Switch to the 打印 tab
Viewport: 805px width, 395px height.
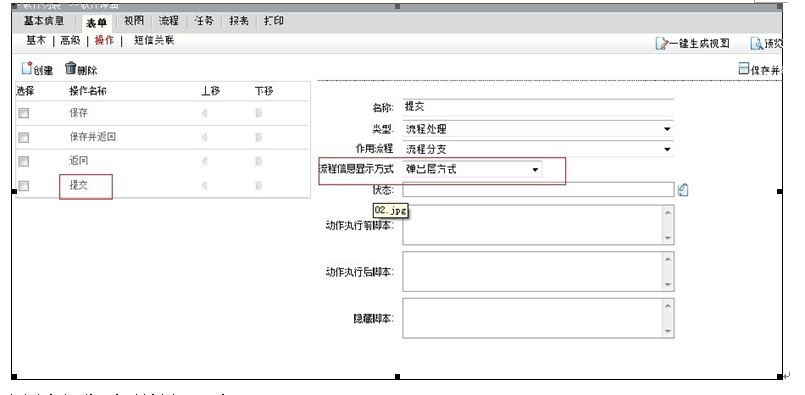[274, 21]
